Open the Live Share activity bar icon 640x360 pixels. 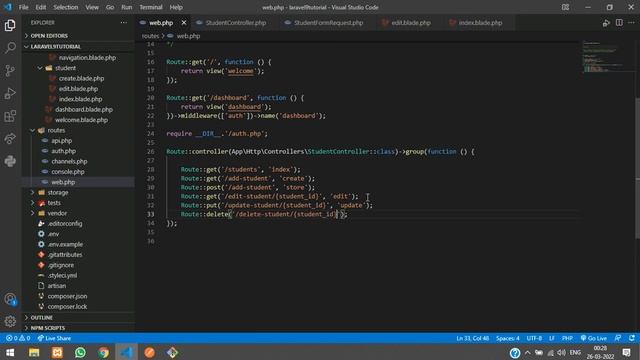click(x=10, y=139)
